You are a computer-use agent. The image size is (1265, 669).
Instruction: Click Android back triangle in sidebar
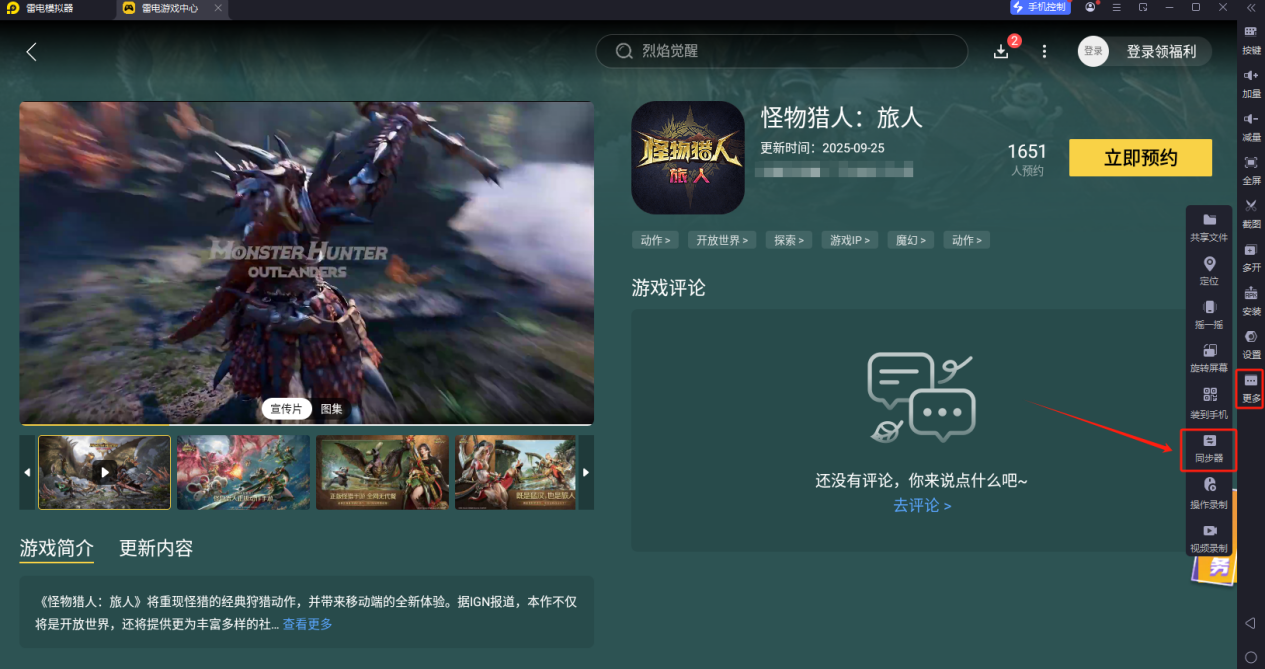[1250, 623]
